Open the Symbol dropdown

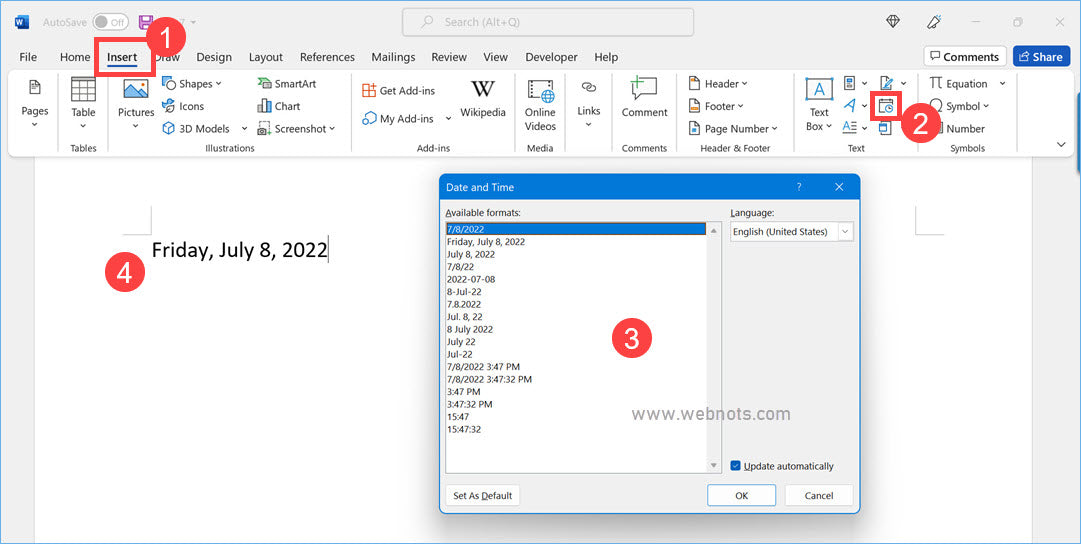[959, 106]
